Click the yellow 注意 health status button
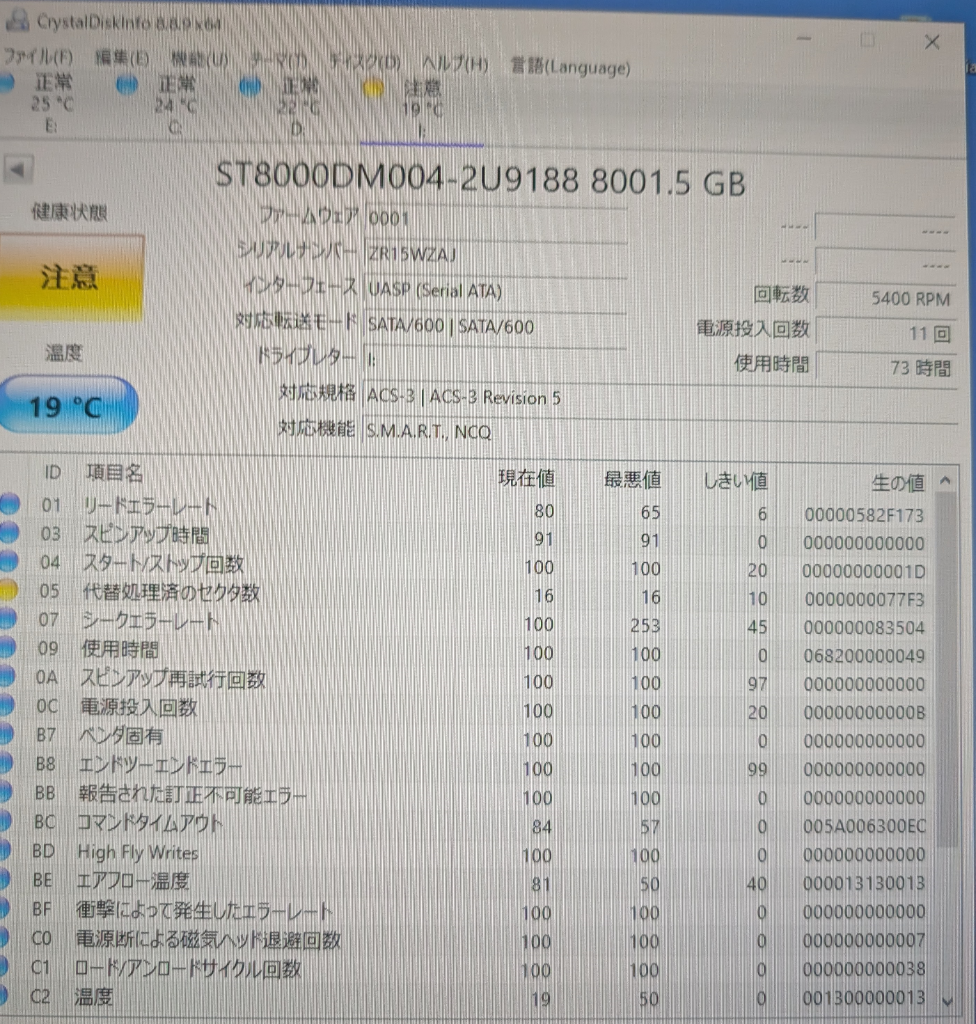Image resolution: width=976 pixels, height=1024 pixels. (71, 278)
